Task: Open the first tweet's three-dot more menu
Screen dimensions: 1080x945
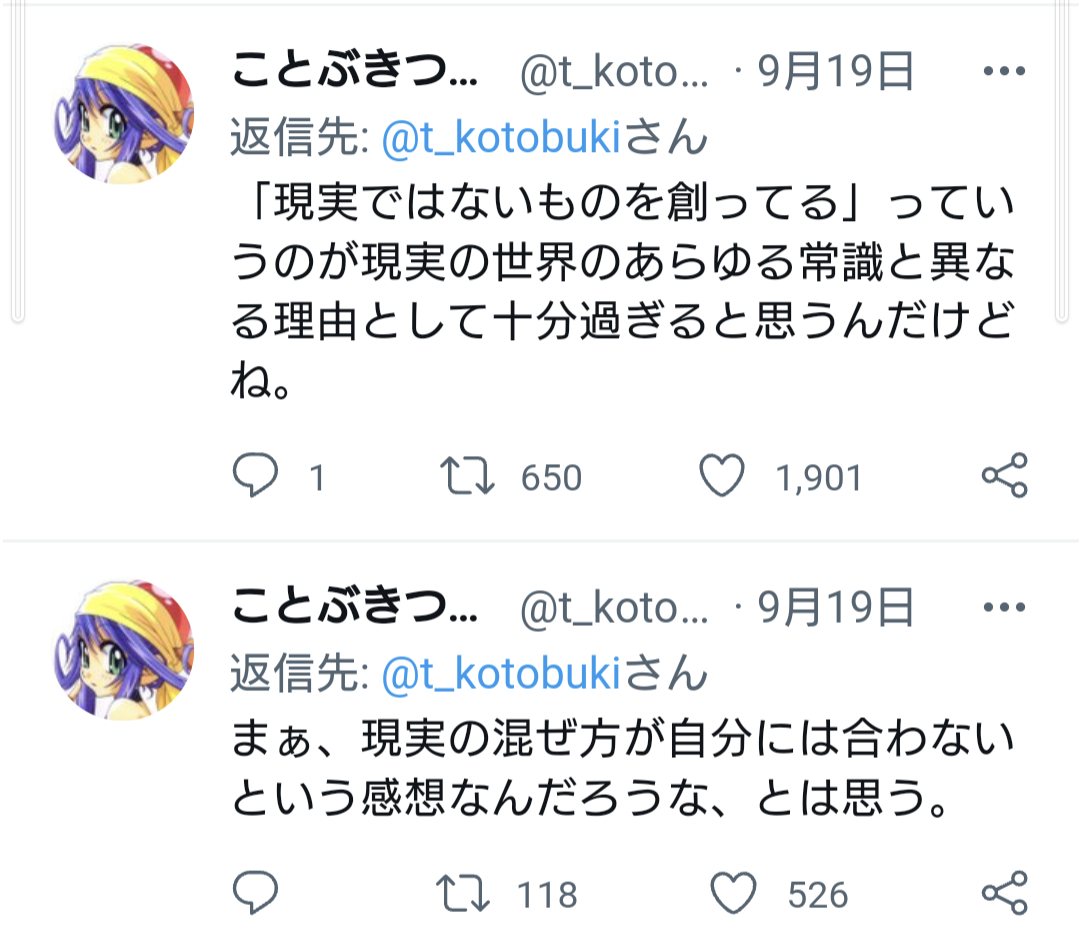Action: [1004, 71]
